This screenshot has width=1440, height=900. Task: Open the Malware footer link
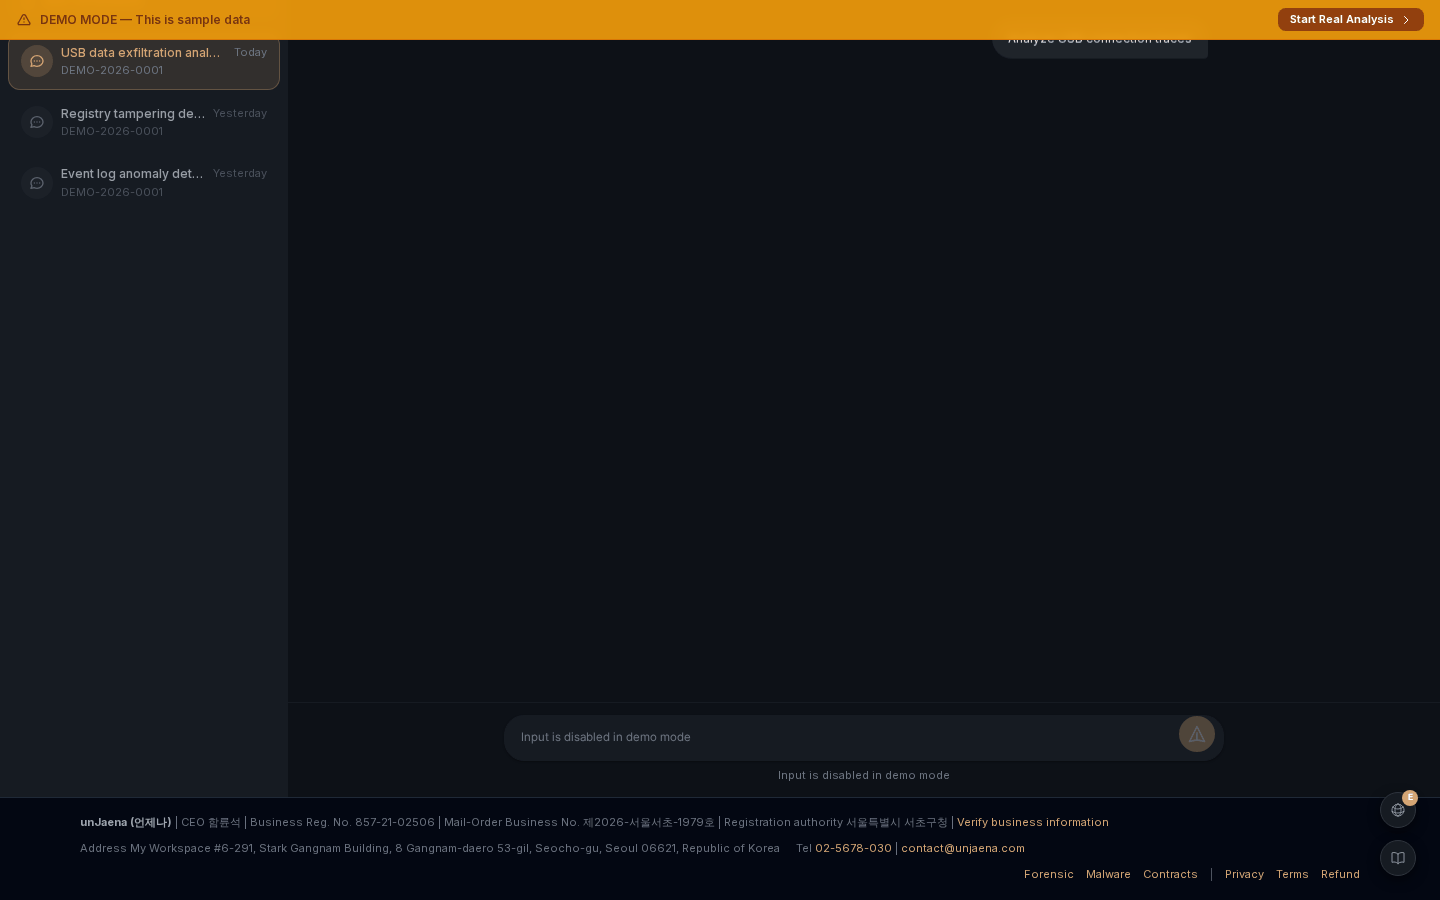coord(1108,874)
